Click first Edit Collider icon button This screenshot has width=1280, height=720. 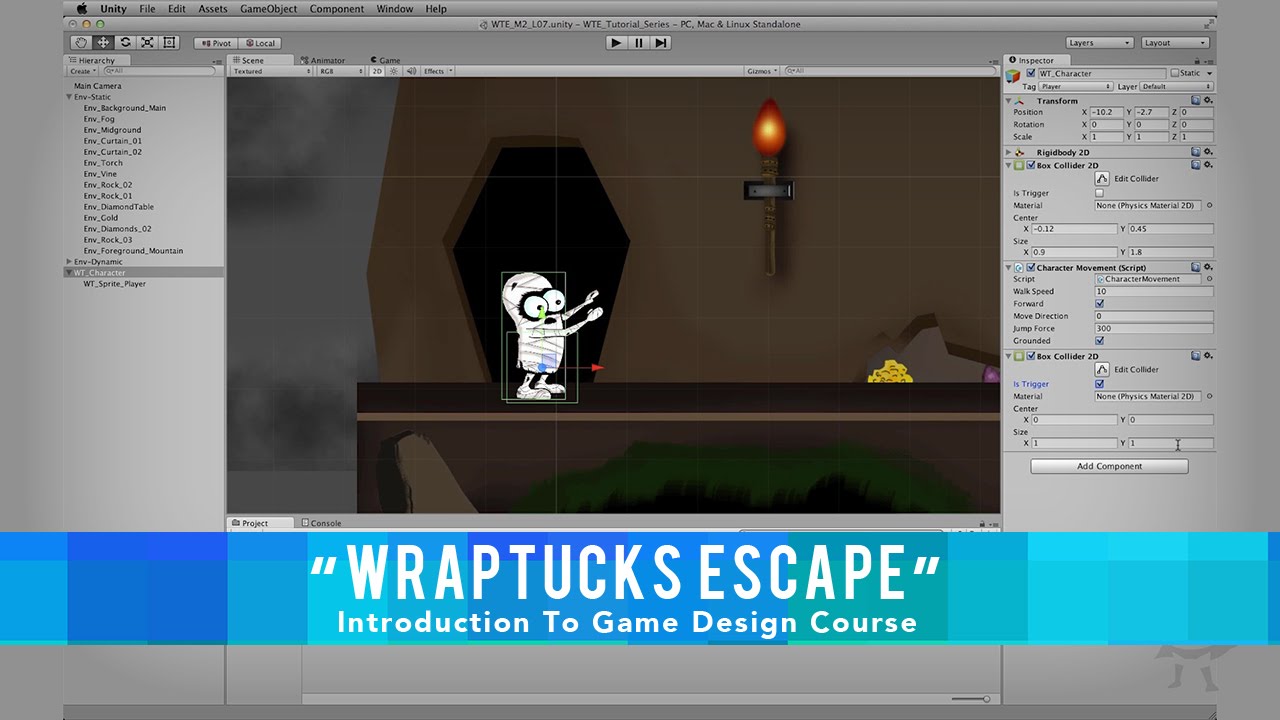[x=1102, y=178]
